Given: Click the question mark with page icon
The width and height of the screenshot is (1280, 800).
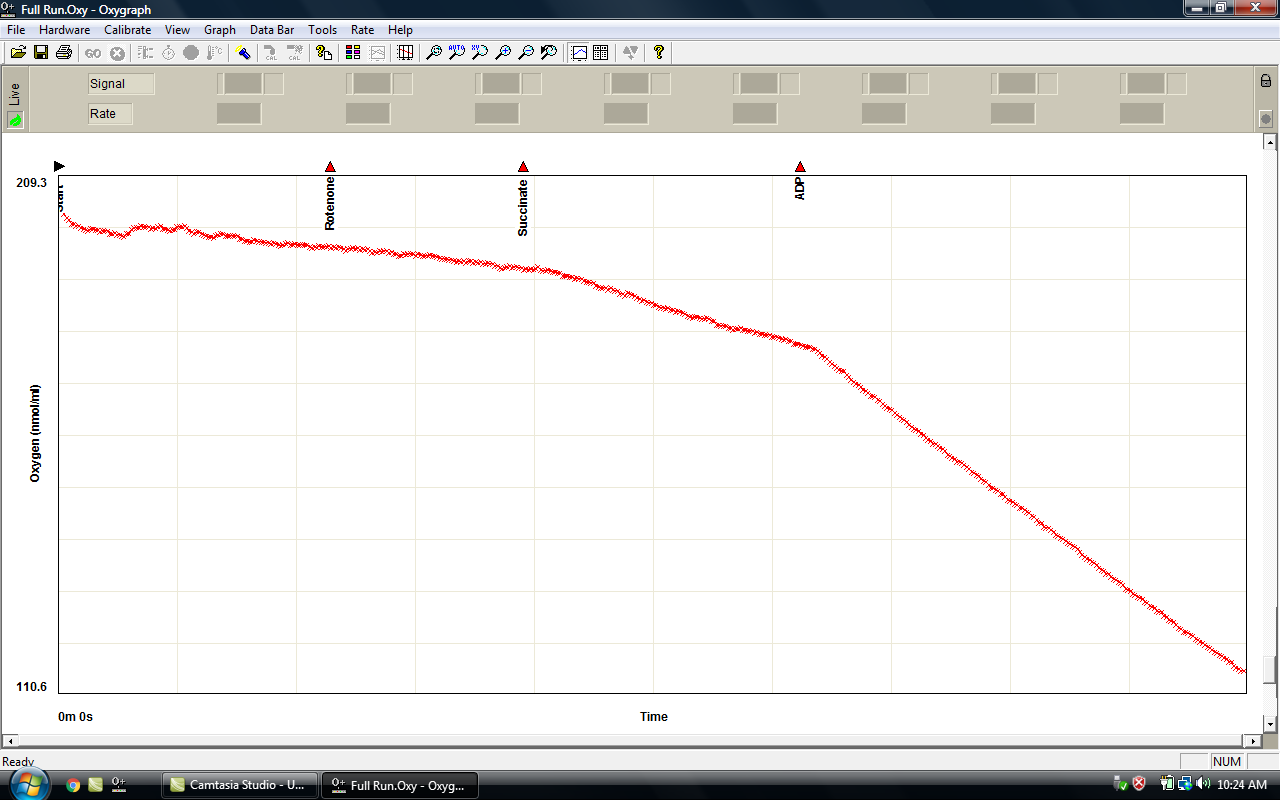Looking at the screenshot, I should coord(323,52).
